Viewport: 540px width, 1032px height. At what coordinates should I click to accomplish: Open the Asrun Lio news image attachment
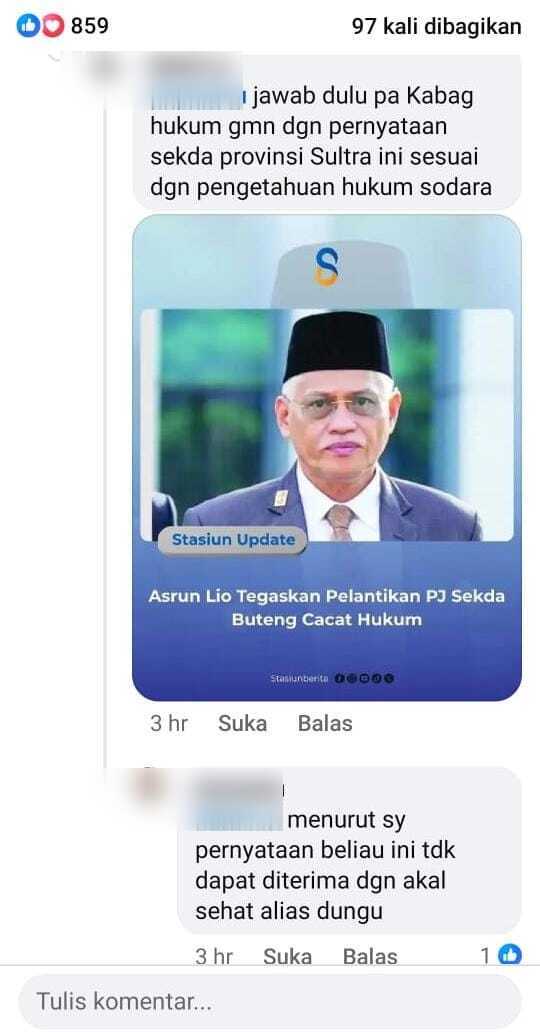327,457
